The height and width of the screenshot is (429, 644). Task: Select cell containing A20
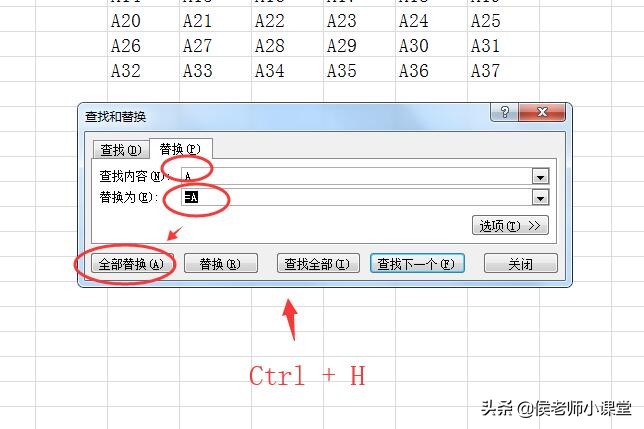pos(143,20)
